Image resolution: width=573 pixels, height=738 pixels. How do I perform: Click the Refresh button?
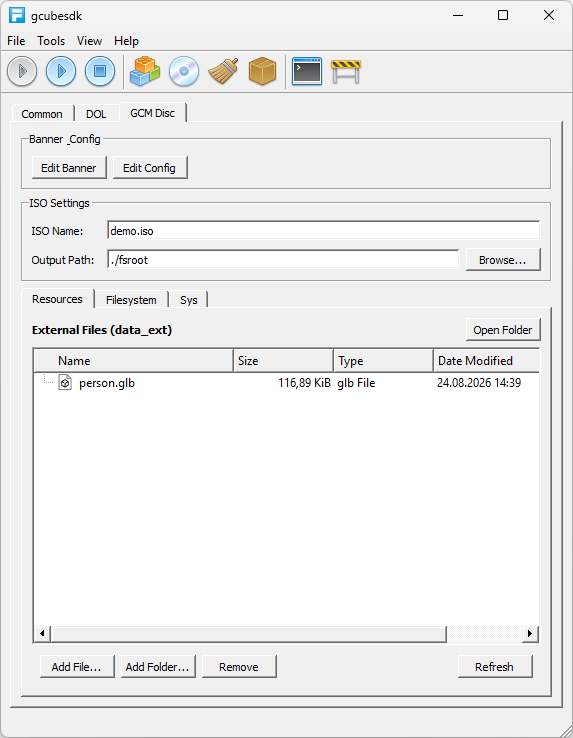[495, 666]
